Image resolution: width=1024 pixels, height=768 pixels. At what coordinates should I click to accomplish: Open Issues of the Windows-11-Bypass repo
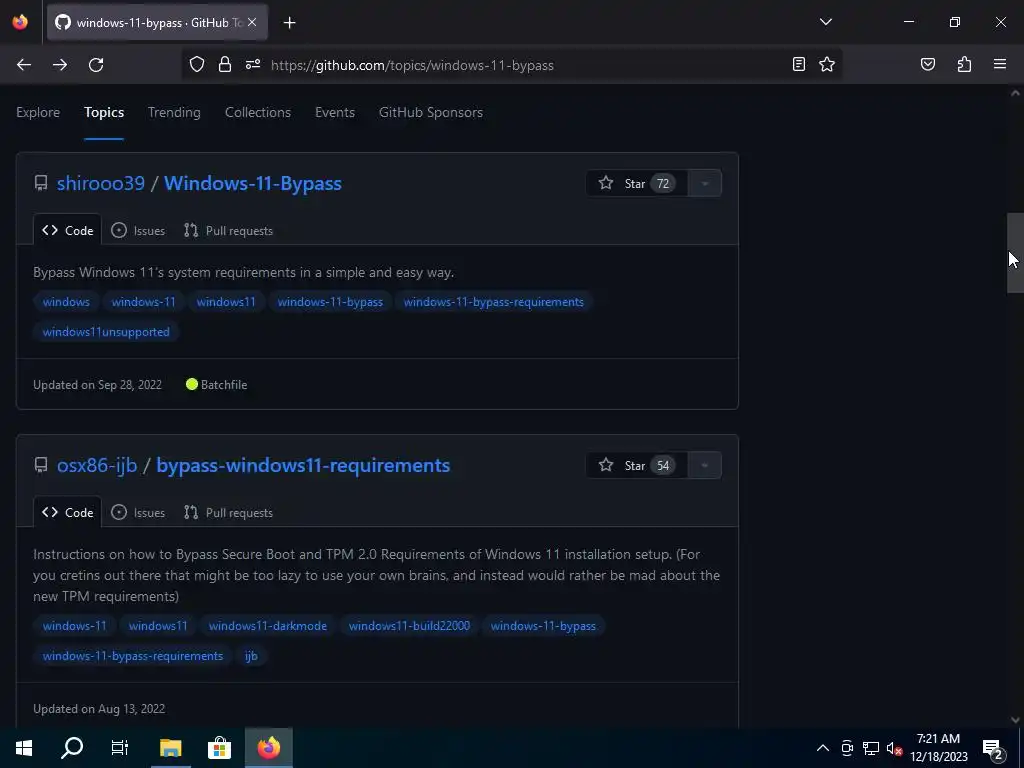tap(138, 231)
